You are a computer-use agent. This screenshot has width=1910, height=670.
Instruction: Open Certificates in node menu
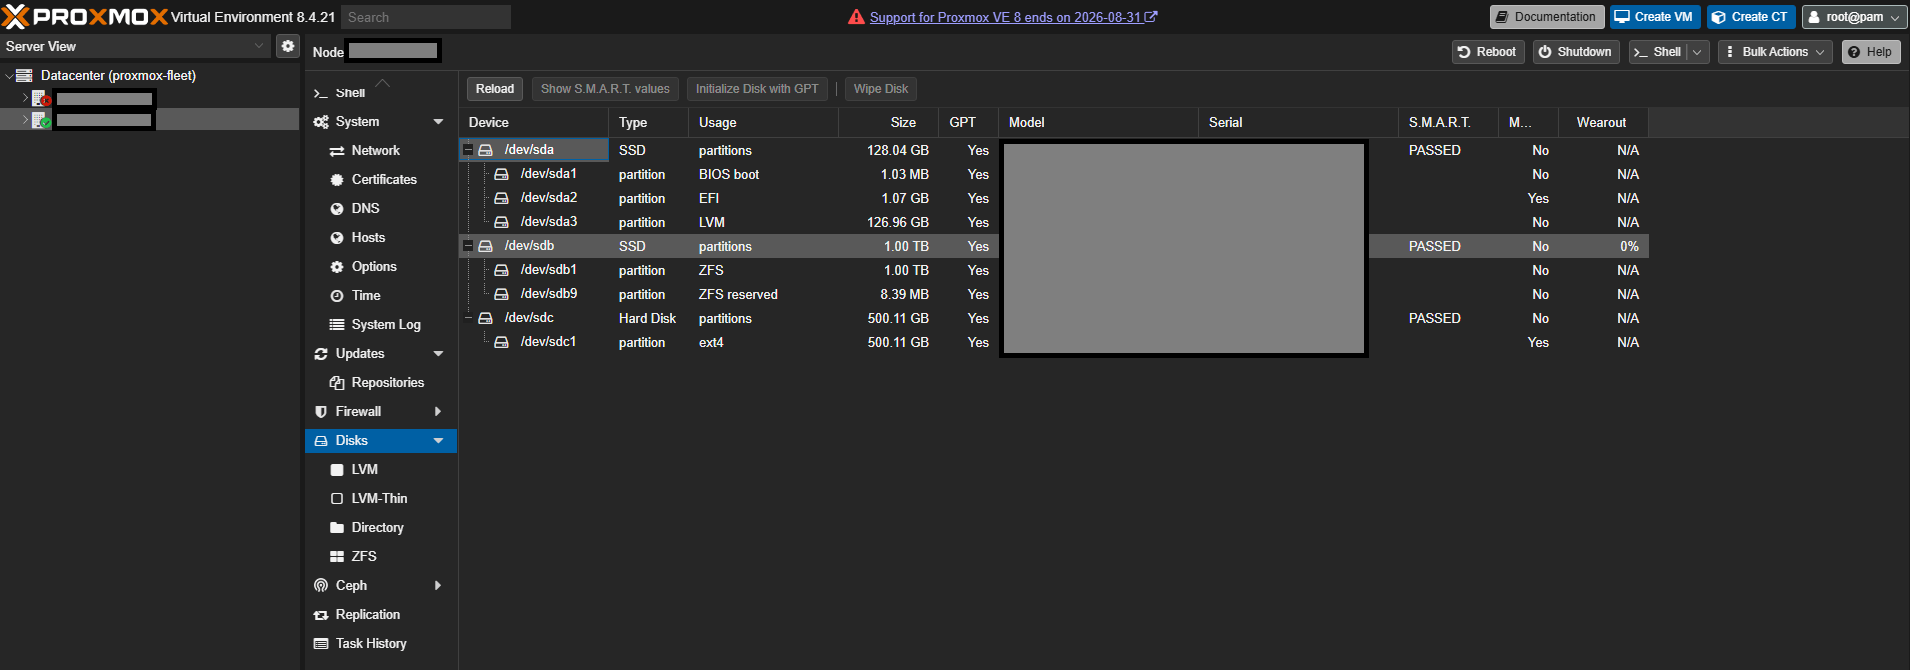tap(384, 179)
